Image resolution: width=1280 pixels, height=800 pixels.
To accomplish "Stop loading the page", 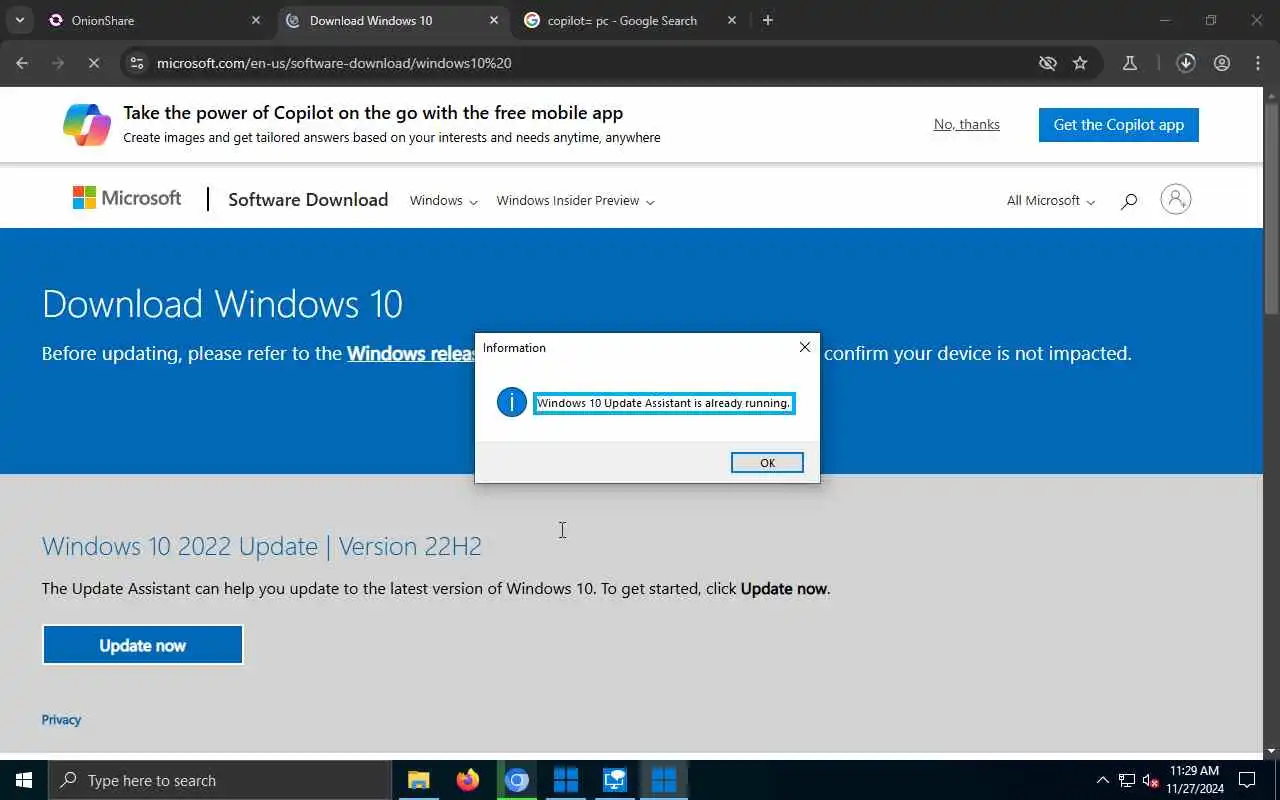I will [94, 63].
